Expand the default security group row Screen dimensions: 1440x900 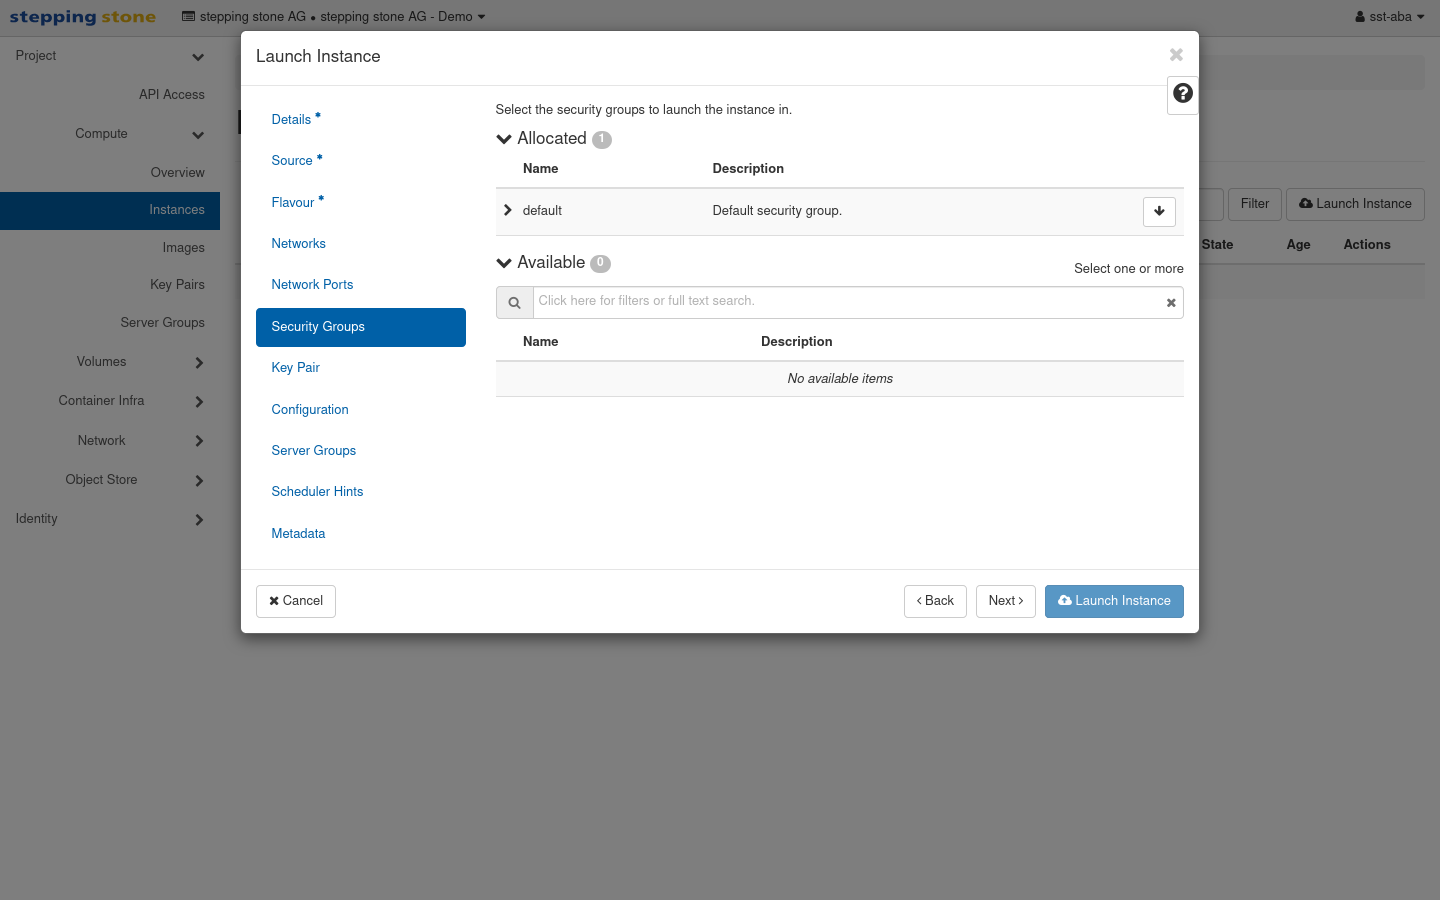tap(508, 210)
